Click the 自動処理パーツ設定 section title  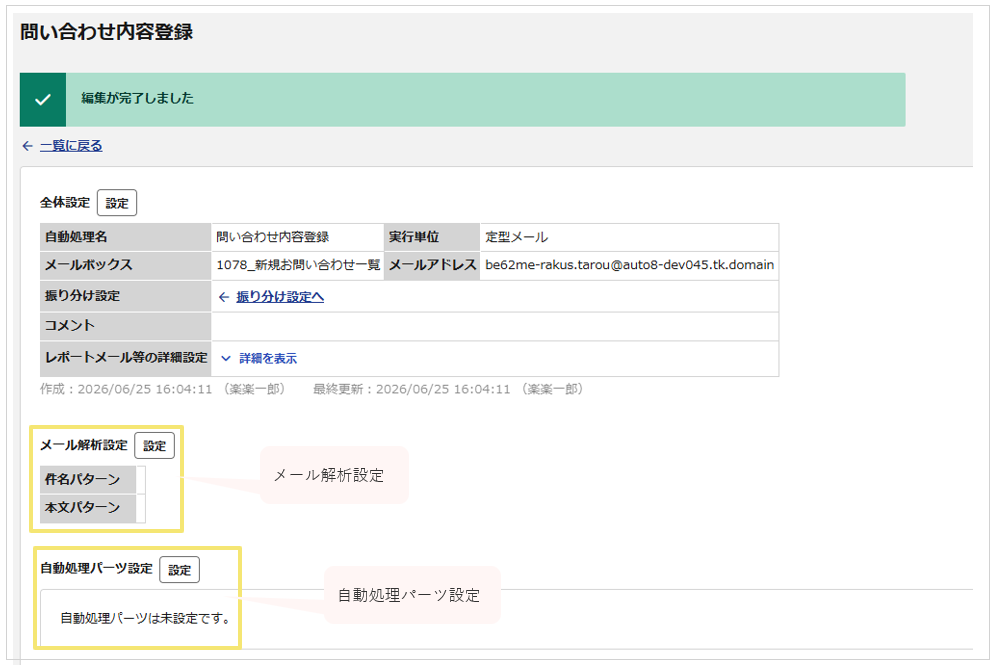[96, 569]
